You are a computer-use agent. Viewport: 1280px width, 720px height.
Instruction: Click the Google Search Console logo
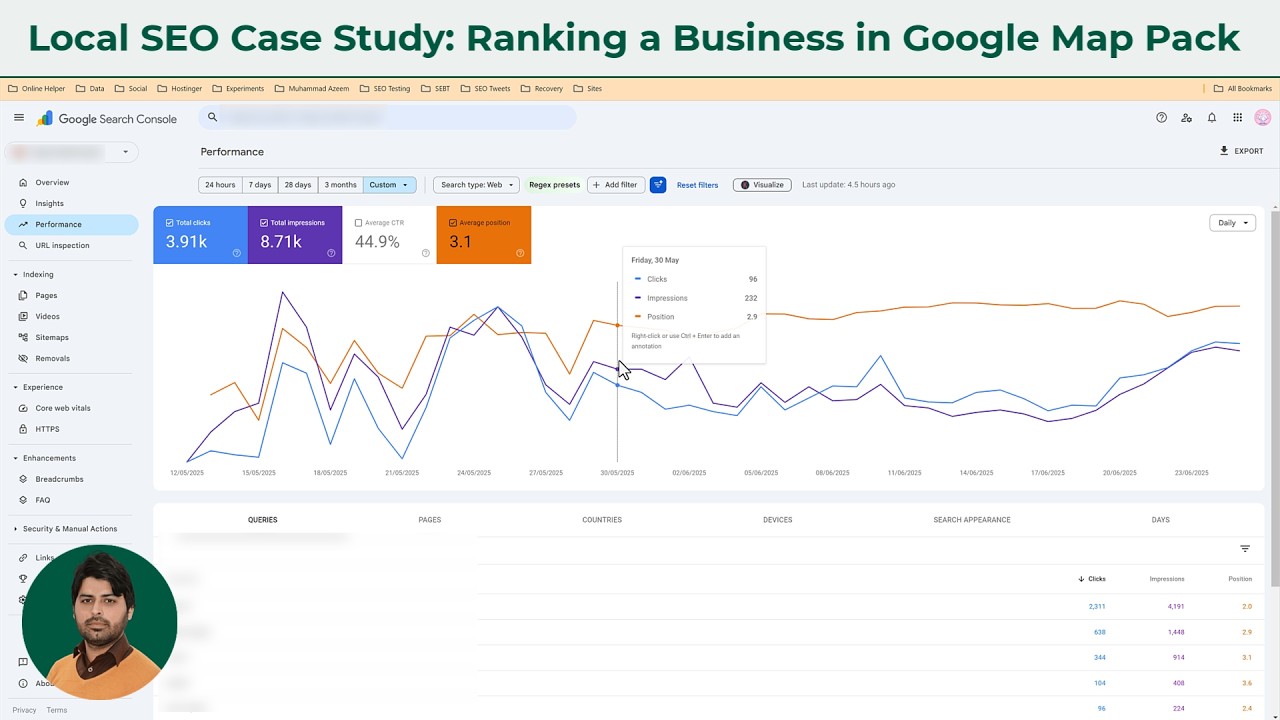[107, 119]
